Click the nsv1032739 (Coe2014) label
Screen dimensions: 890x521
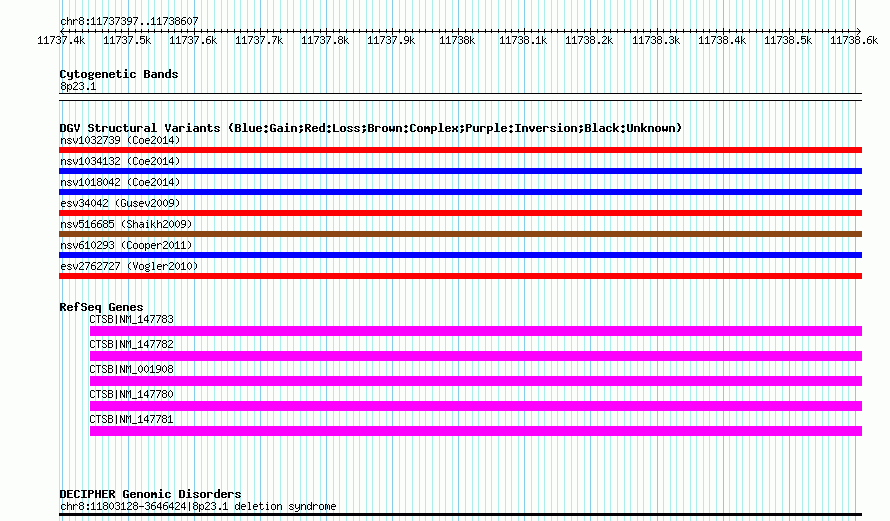[x=120, y=140]
